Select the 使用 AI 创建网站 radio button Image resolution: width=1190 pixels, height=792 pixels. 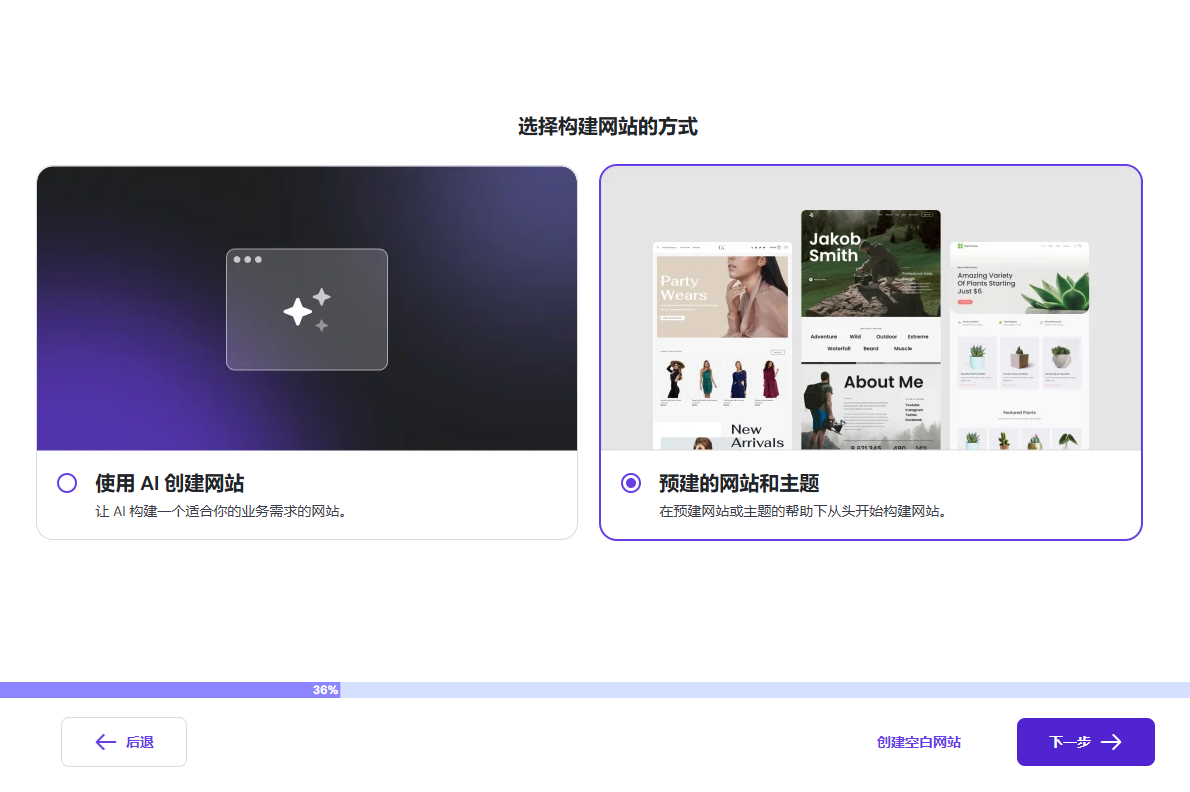[x=67, y=483]
